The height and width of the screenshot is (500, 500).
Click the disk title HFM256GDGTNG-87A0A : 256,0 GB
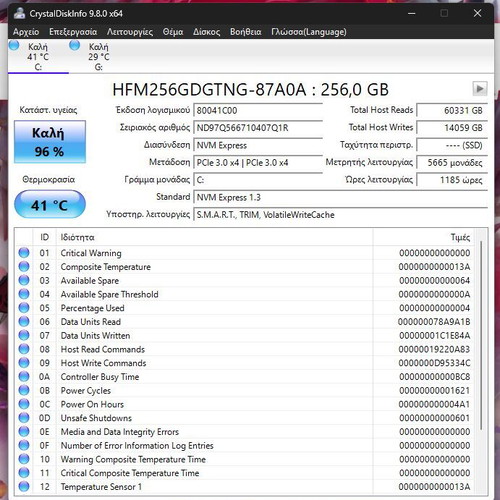click(x=250, y=89)
